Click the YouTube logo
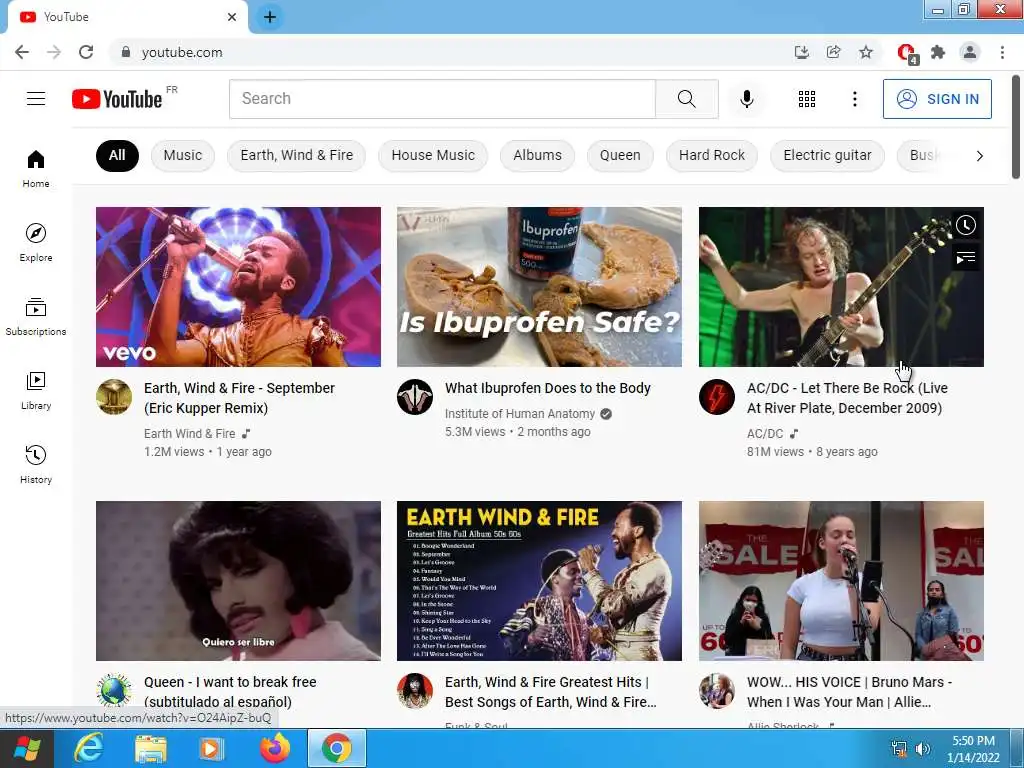 (x=118, y=99)
